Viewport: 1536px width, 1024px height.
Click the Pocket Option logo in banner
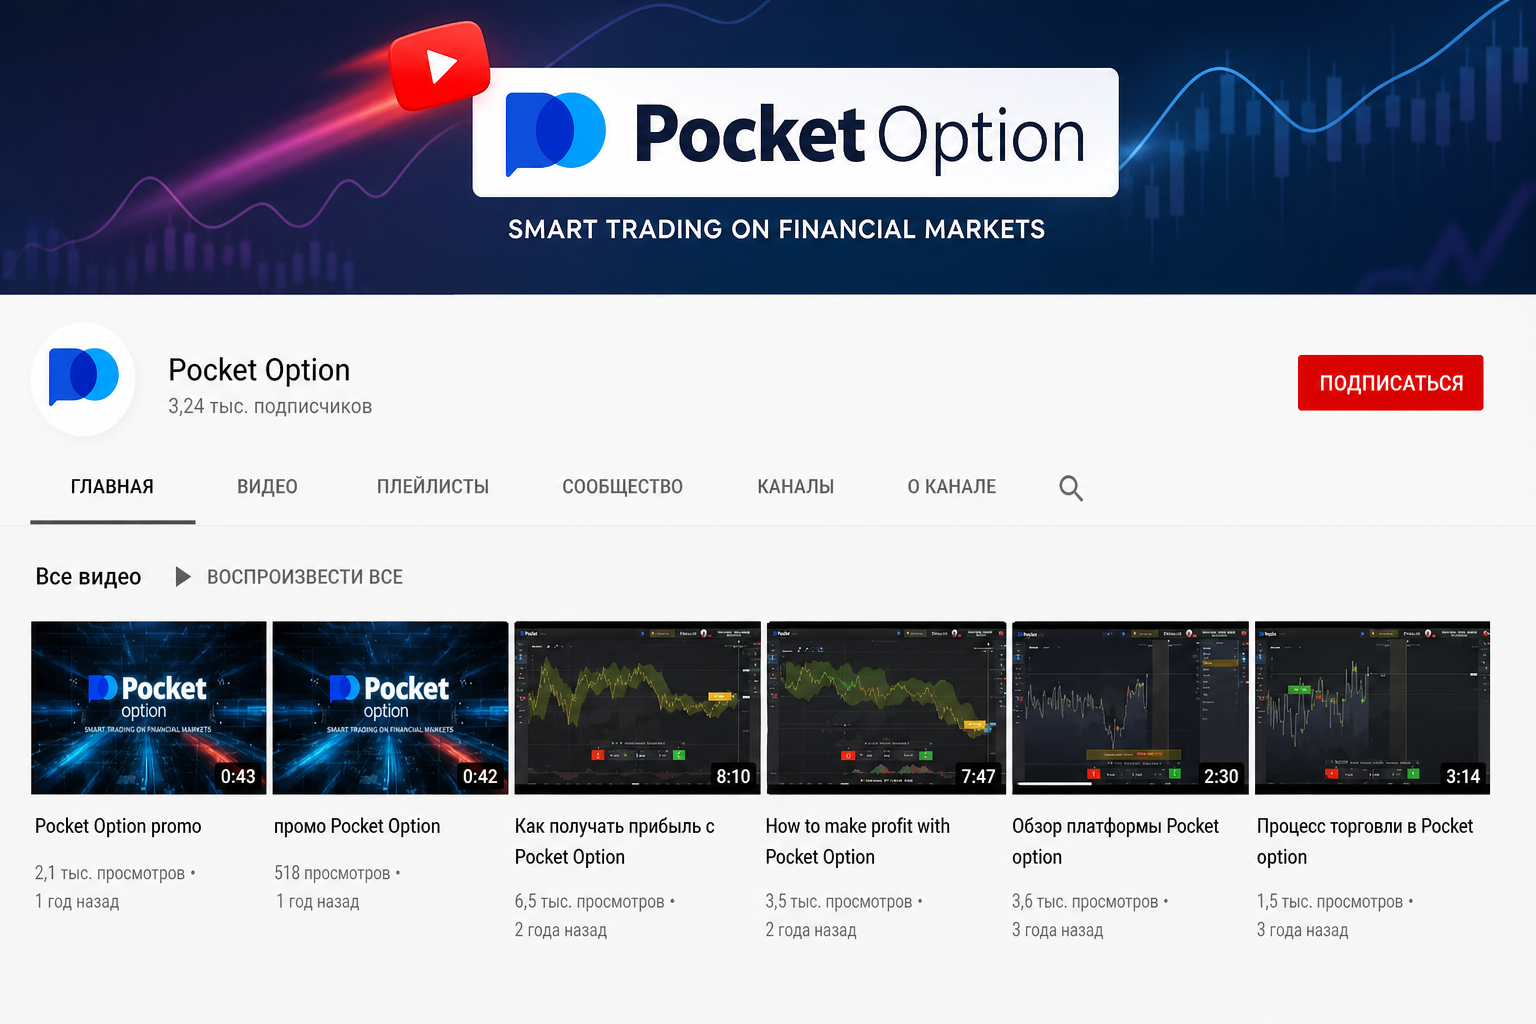point(795,133)
